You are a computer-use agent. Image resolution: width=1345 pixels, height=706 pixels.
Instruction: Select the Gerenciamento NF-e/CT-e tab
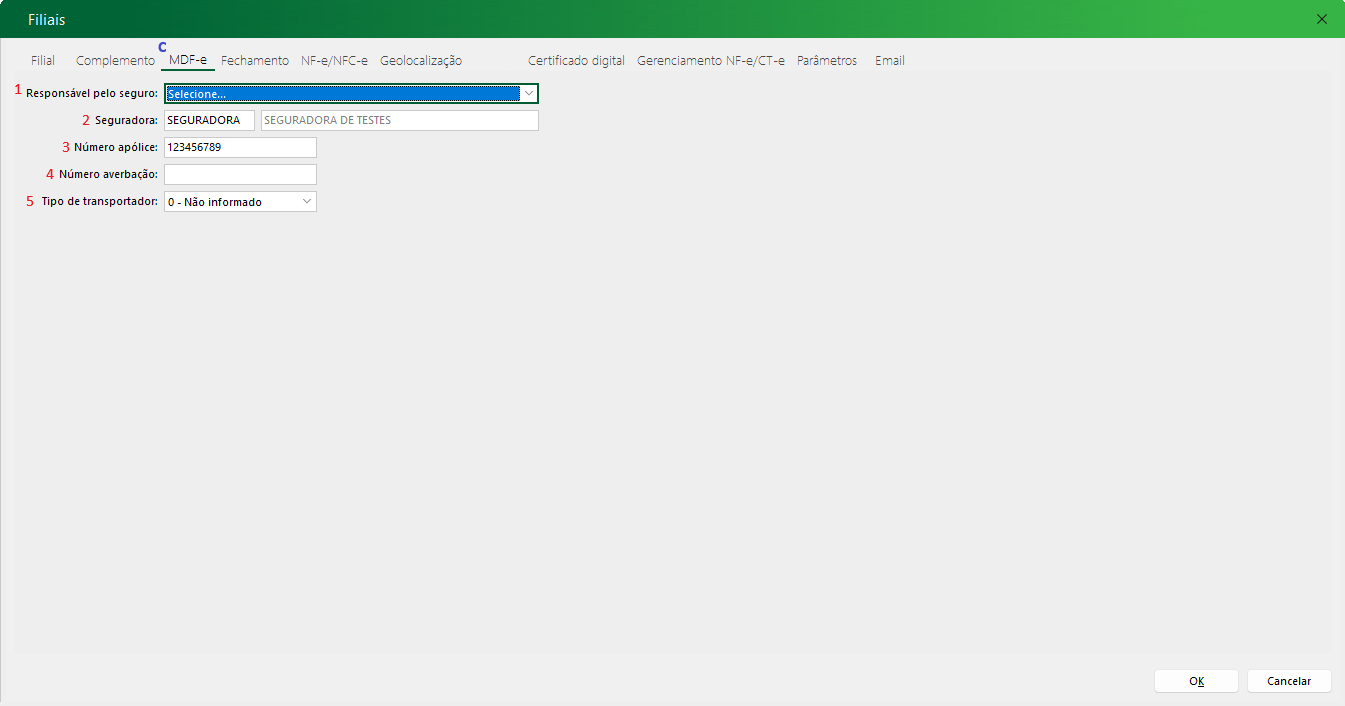point(711,61)
